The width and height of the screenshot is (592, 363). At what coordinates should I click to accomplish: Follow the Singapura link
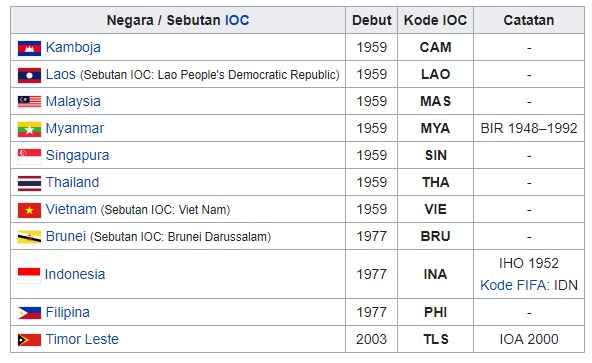77,155
